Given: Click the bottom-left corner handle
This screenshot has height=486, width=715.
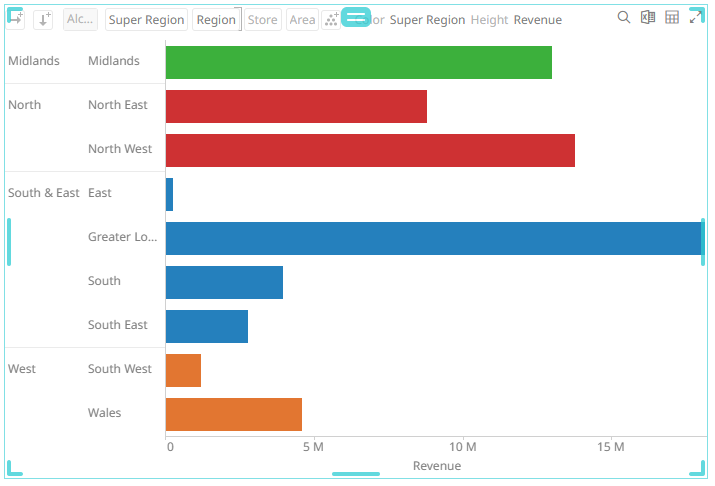Looking at the screenshot, I should point(14,469).
